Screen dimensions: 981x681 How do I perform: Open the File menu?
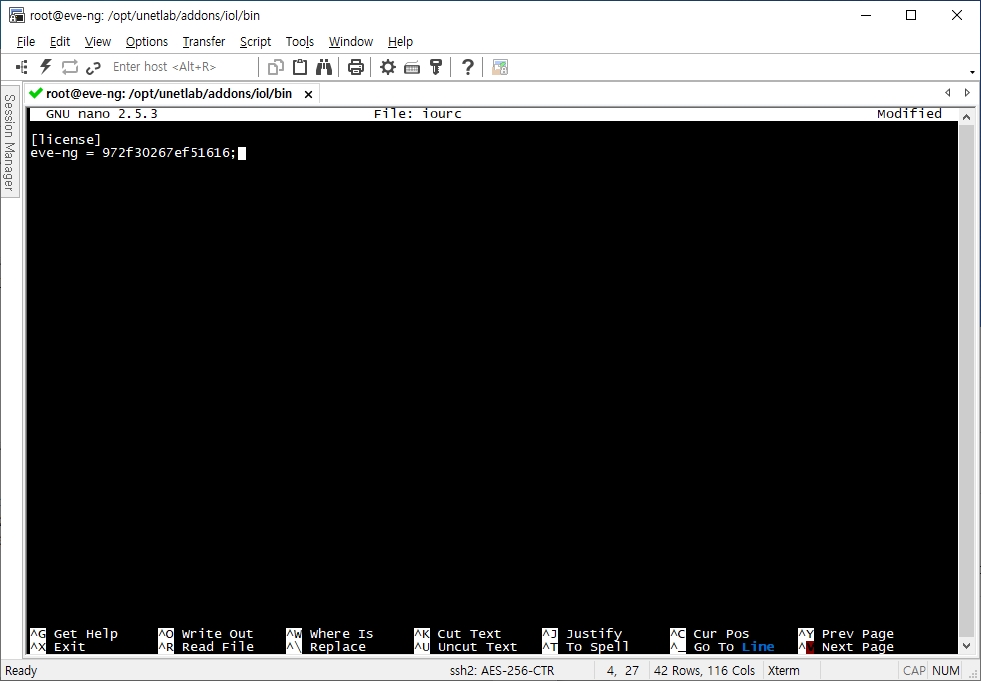pos(26,41)
